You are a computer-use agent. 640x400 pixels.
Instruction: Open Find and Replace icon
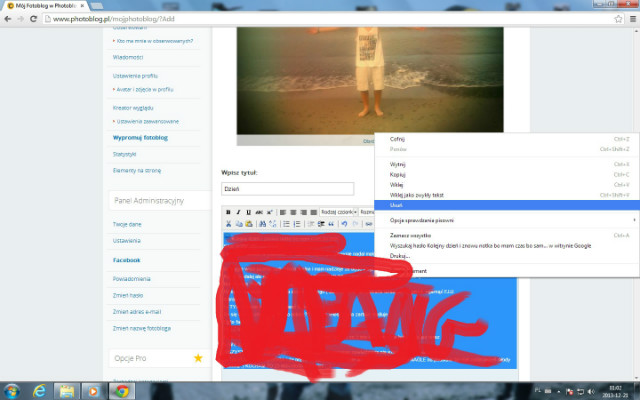[273, 224]
